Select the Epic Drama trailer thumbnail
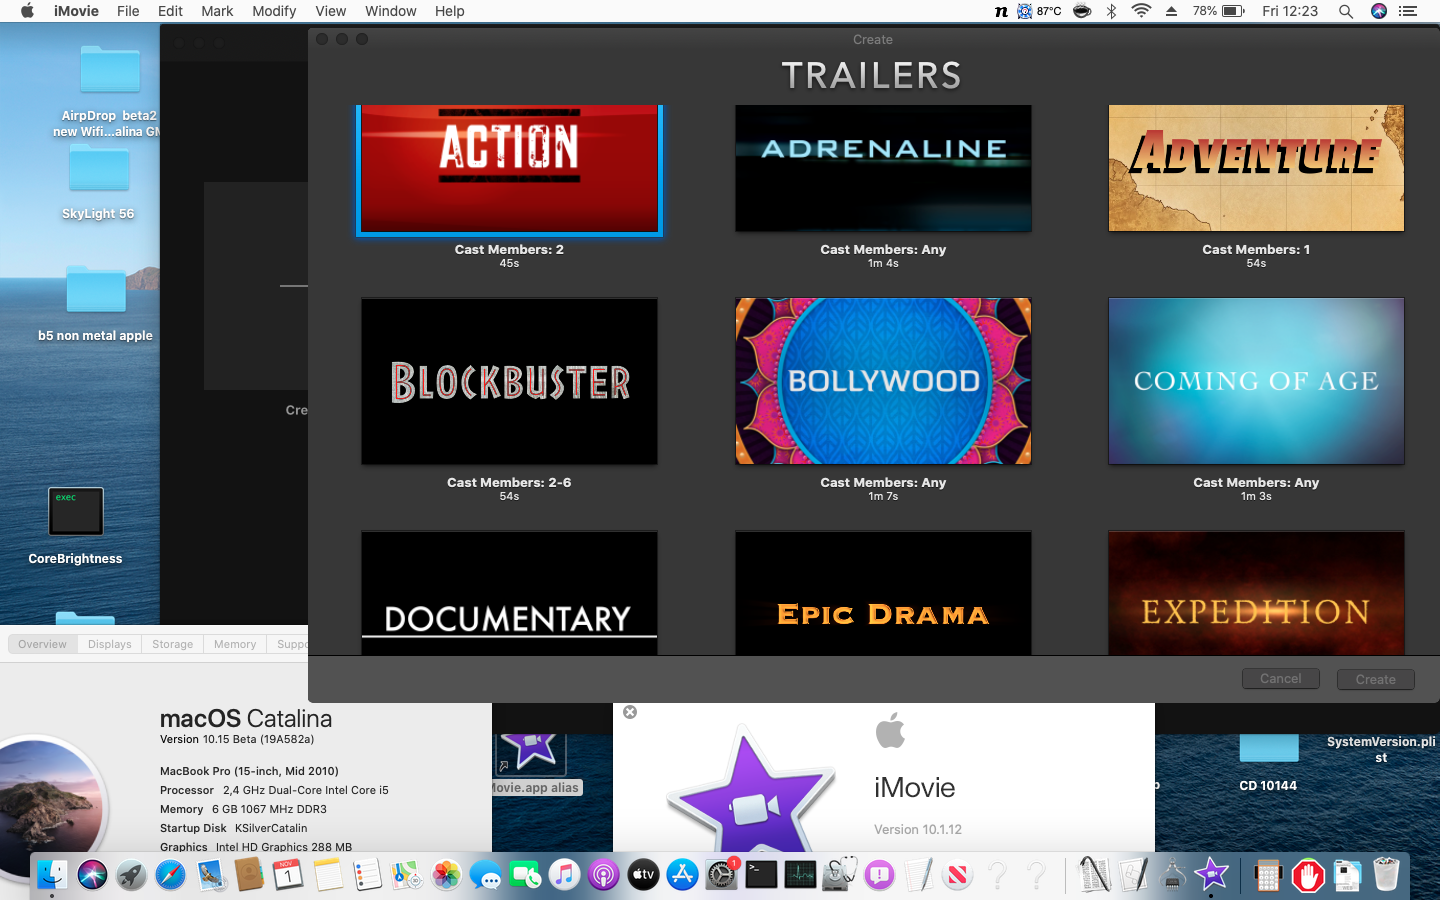Viewport: 1440px width, 900px height. [x=883, y=593]
